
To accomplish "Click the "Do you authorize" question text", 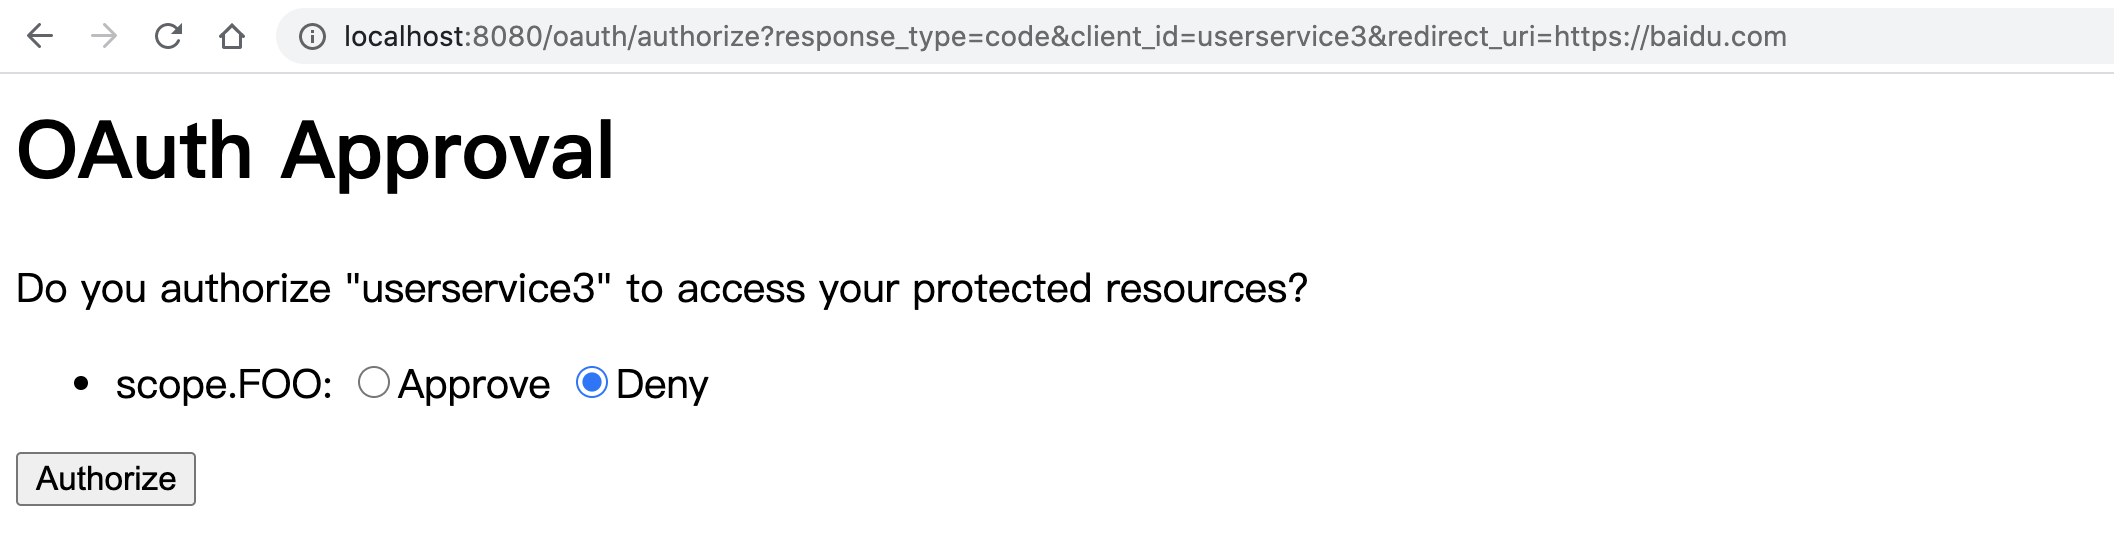I will [174, 289].
